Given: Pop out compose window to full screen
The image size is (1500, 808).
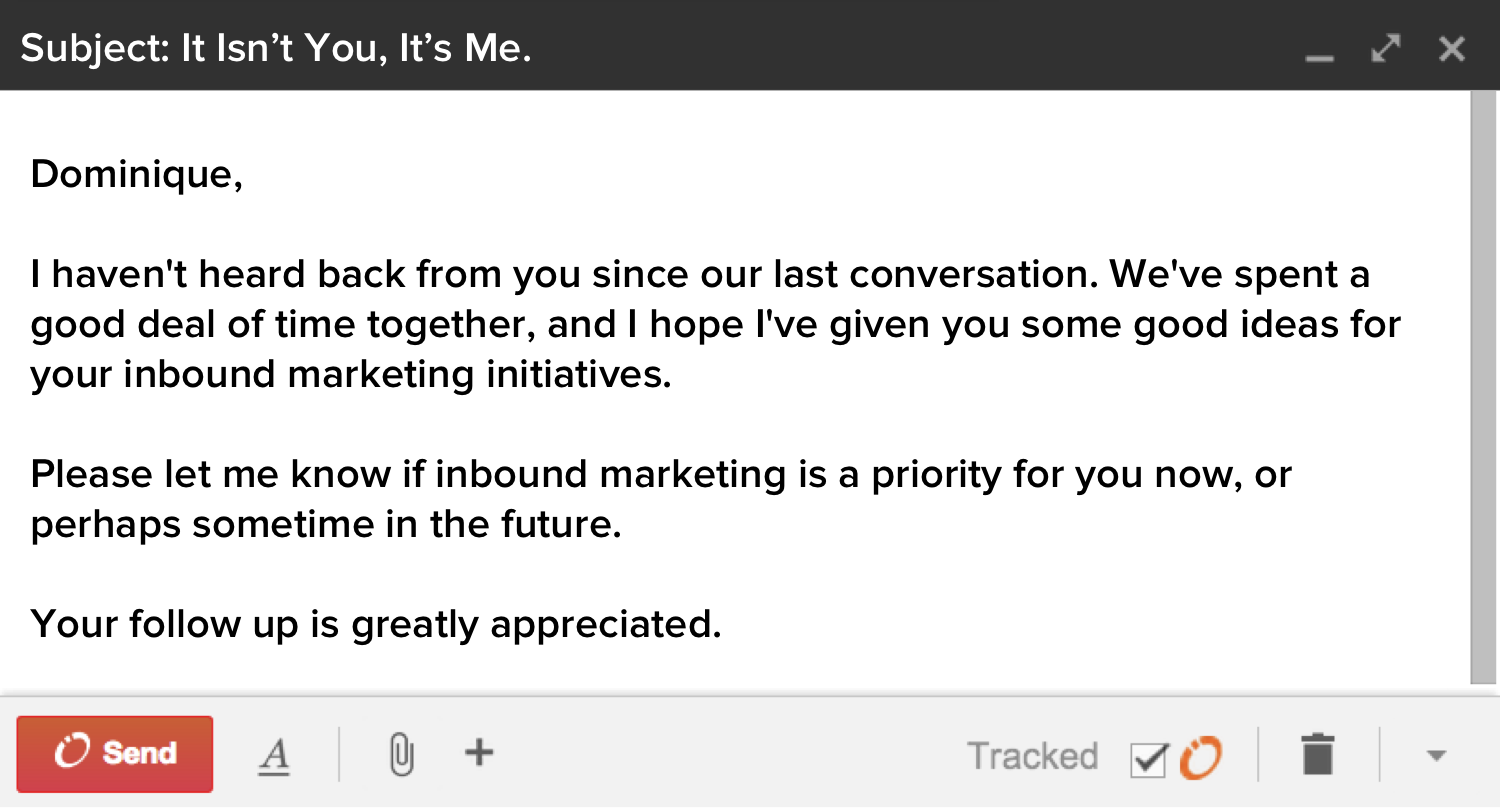Looking at the screenshot, I should point(1386,48).
